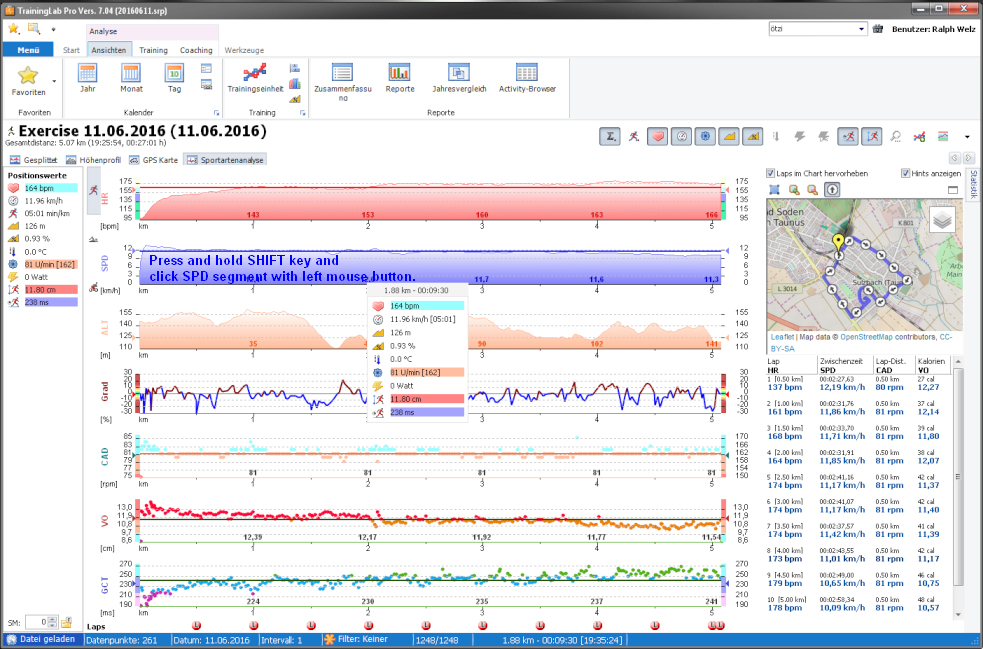Image resolution: width=983 pixels, height=649 pixels.
Task: Click the small star icon in quick access bar
Action: point(14,29)
